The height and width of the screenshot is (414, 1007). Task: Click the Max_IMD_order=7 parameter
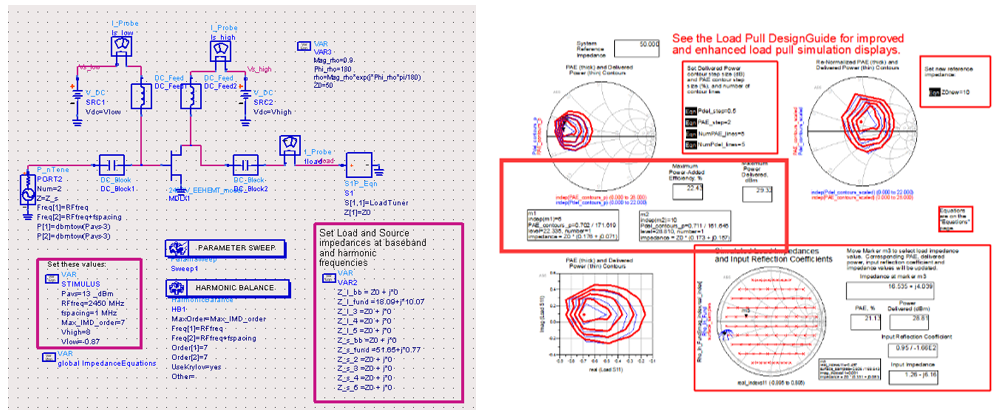click(x=93, y=322)
